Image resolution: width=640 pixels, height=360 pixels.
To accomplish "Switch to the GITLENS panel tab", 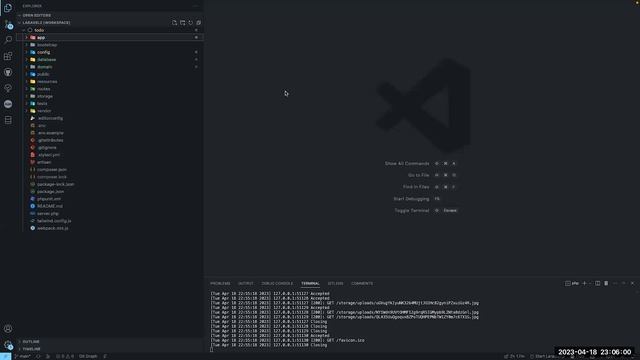I will (x=335, y=284).
